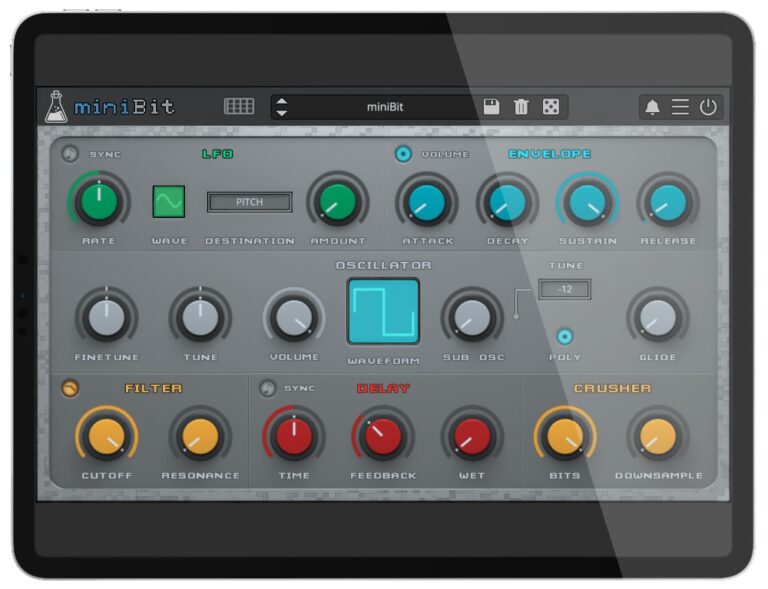Open the preset browser grid icon
Image resolution: width=768 pixels, height=589 pixels.
coord(239,106)
